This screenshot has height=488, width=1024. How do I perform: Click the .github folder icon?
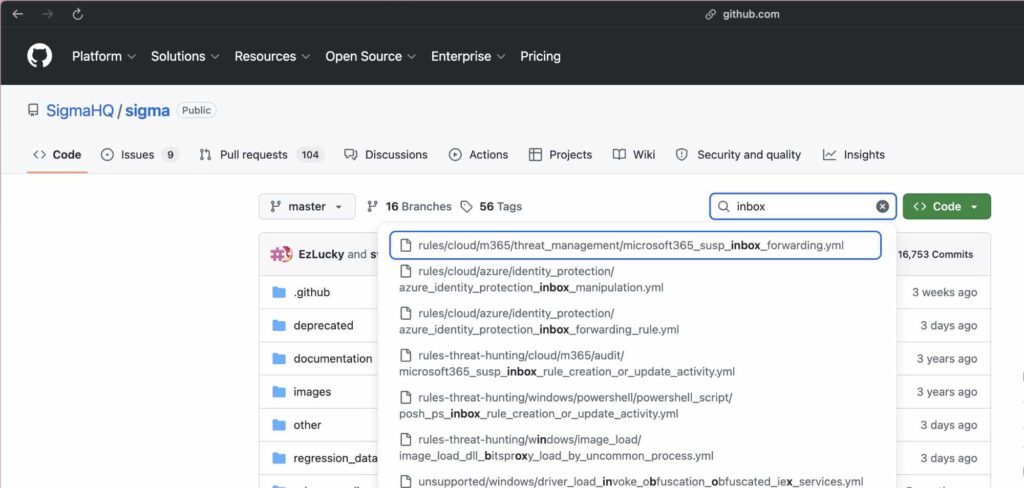pyautogui.click(x=279, y=293)
